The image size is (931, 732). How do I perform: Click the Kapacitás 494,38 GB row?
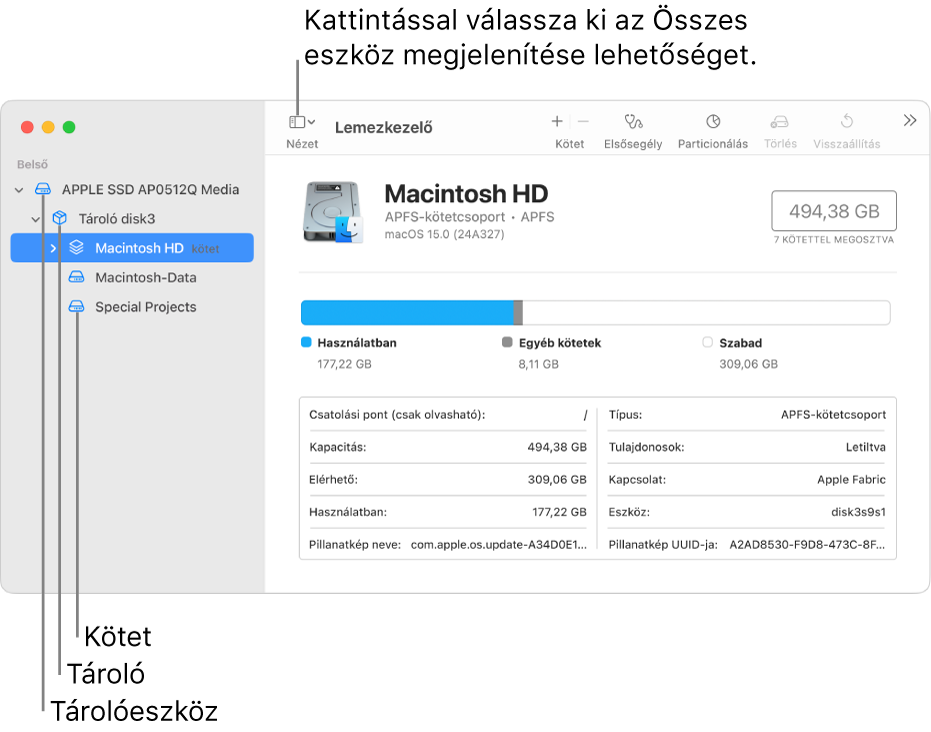coord(448,447)
